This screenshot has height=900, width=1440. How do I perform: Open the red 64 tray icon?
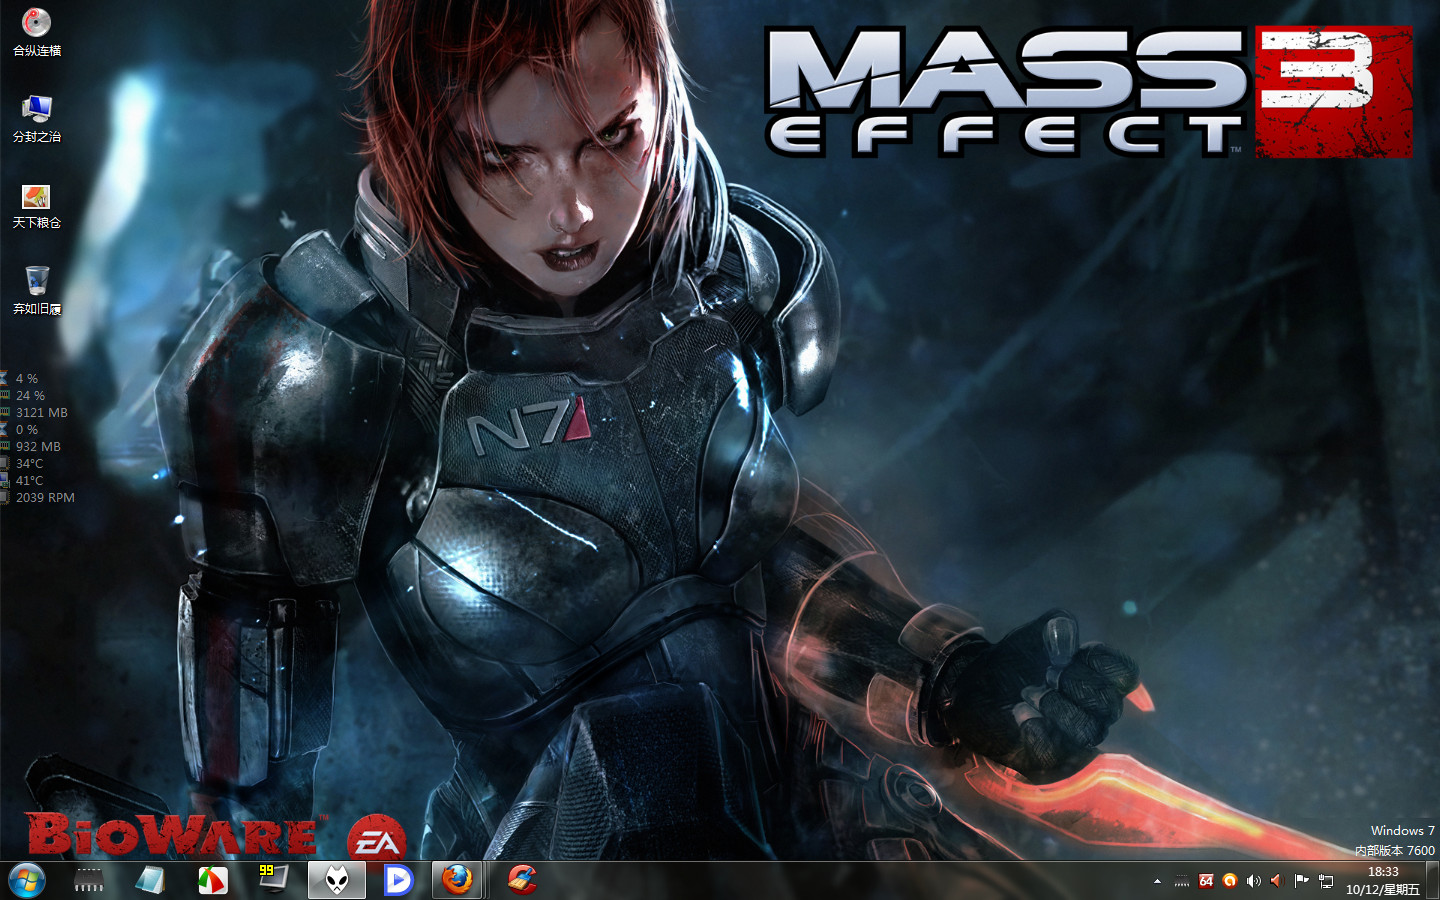(1206, 881)
